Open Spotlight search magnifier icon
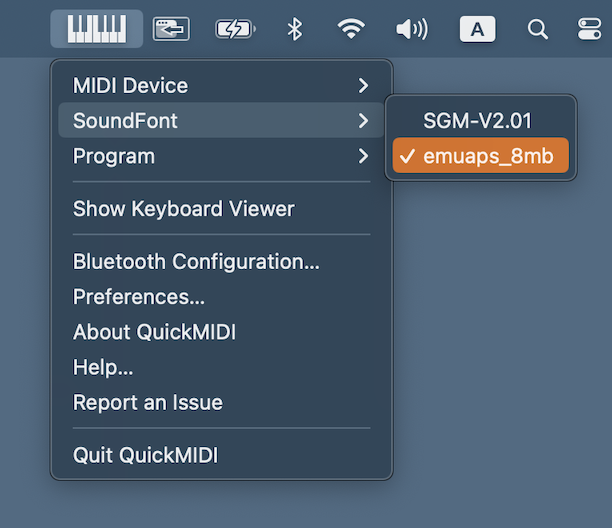 click(x=538, y=29)
